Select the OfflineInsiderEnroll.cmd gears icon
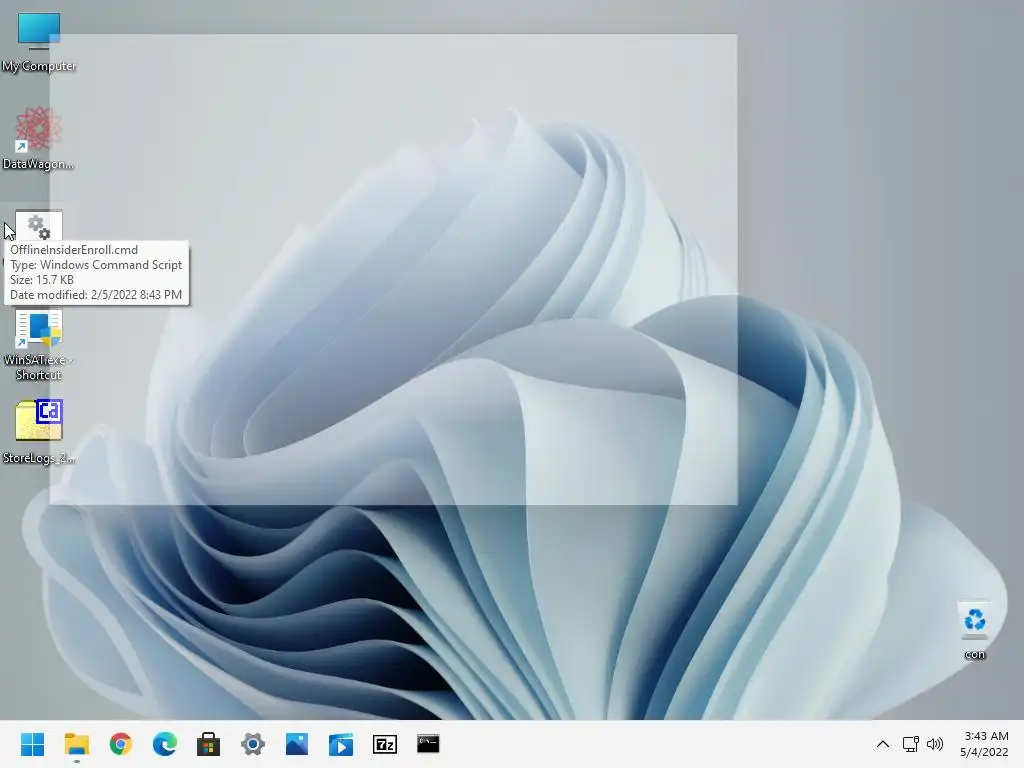This screenshot has width=1024, height=768. coord(39,226)
